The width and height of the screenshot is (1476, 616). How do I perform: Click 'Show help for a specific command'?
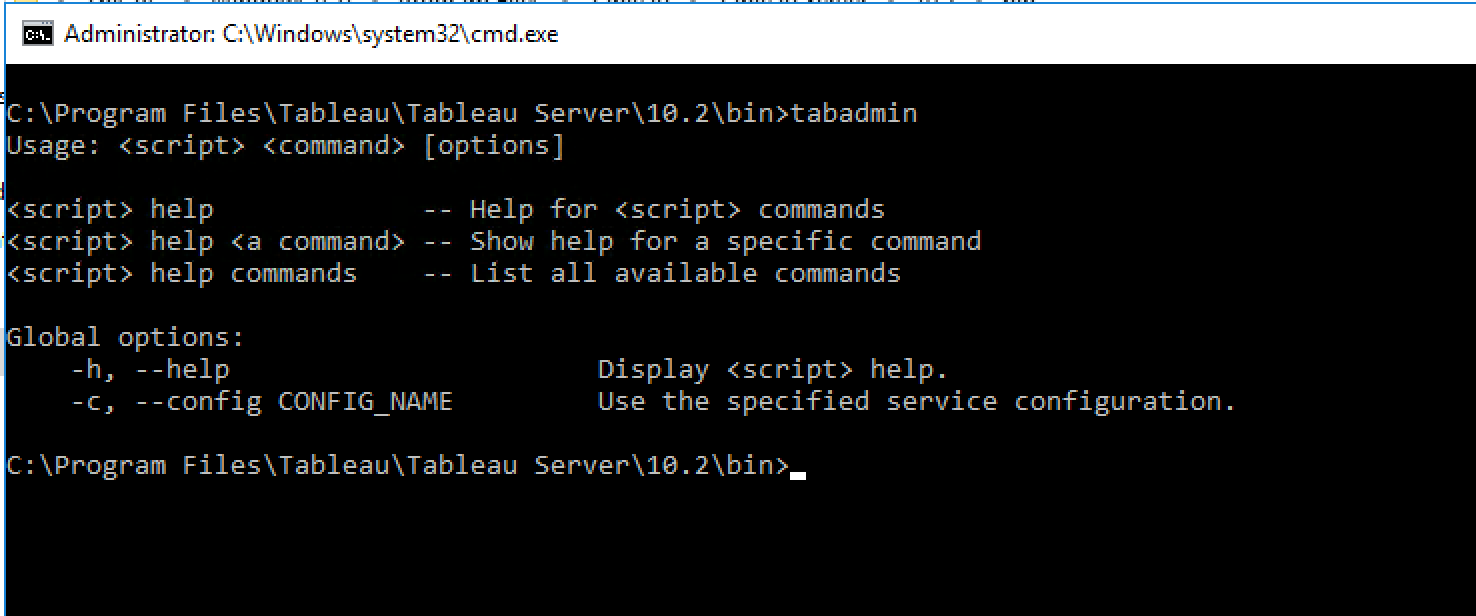725,242
